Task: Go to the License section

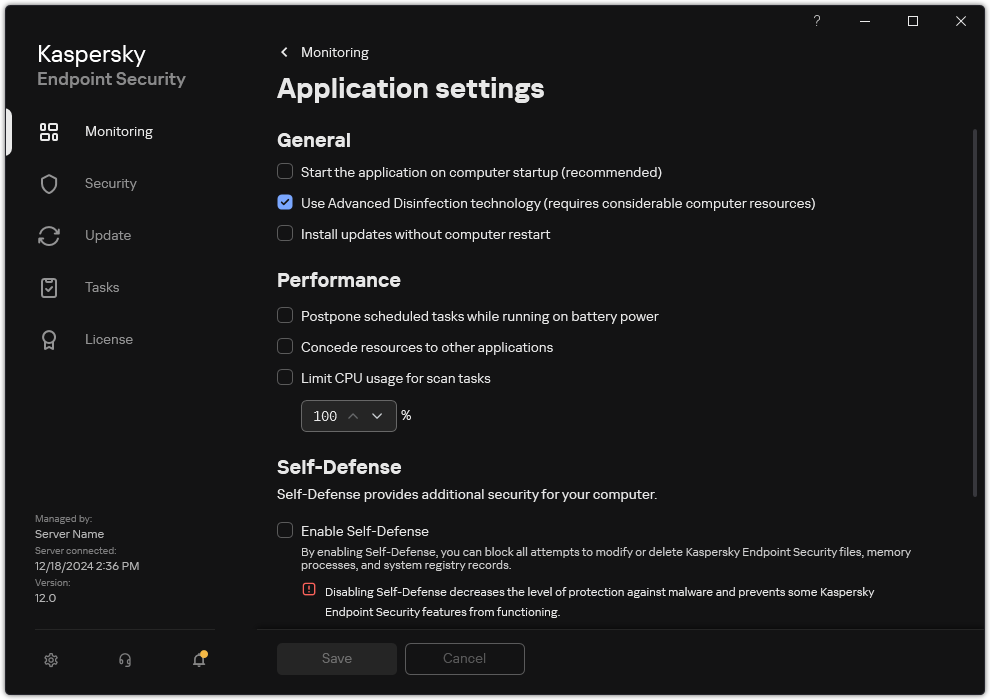Action: point(109,339)
